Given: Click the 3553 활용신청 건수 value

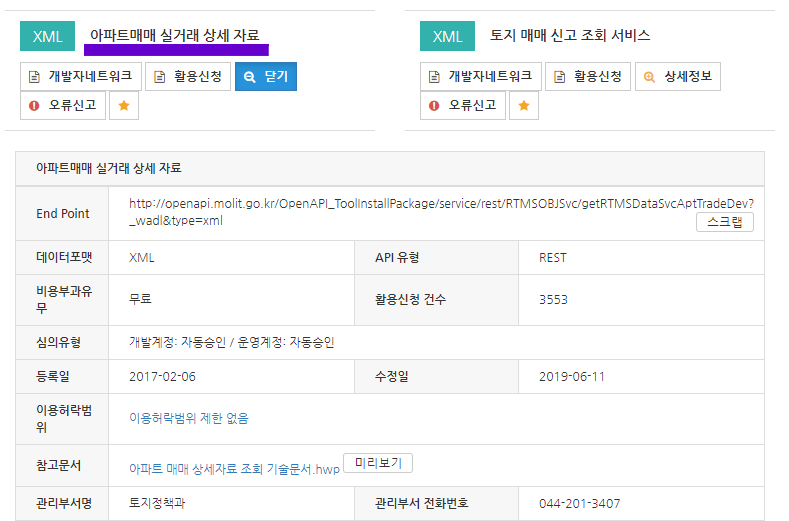Looking at the screenshot, I should coord(553,300).
